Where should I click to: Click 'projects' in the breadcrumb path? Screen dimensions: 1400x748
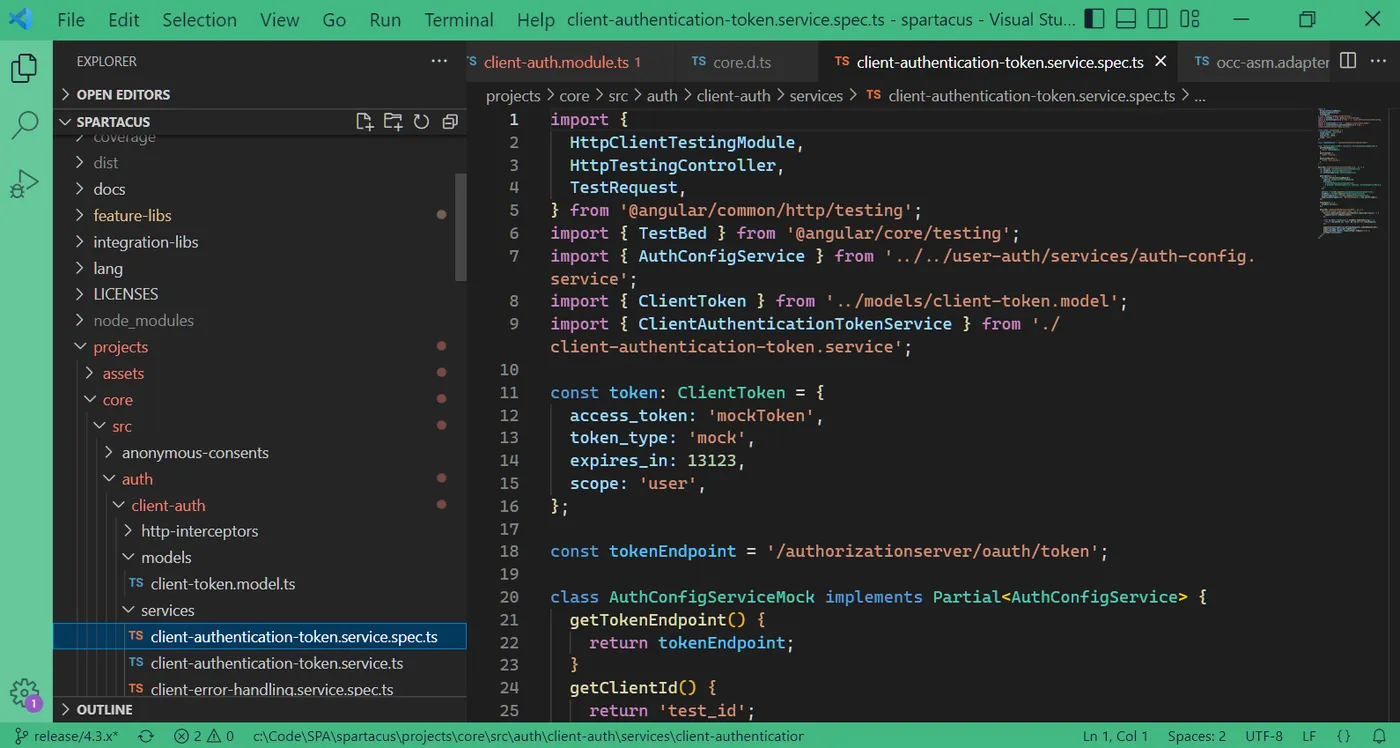point(513,96)
